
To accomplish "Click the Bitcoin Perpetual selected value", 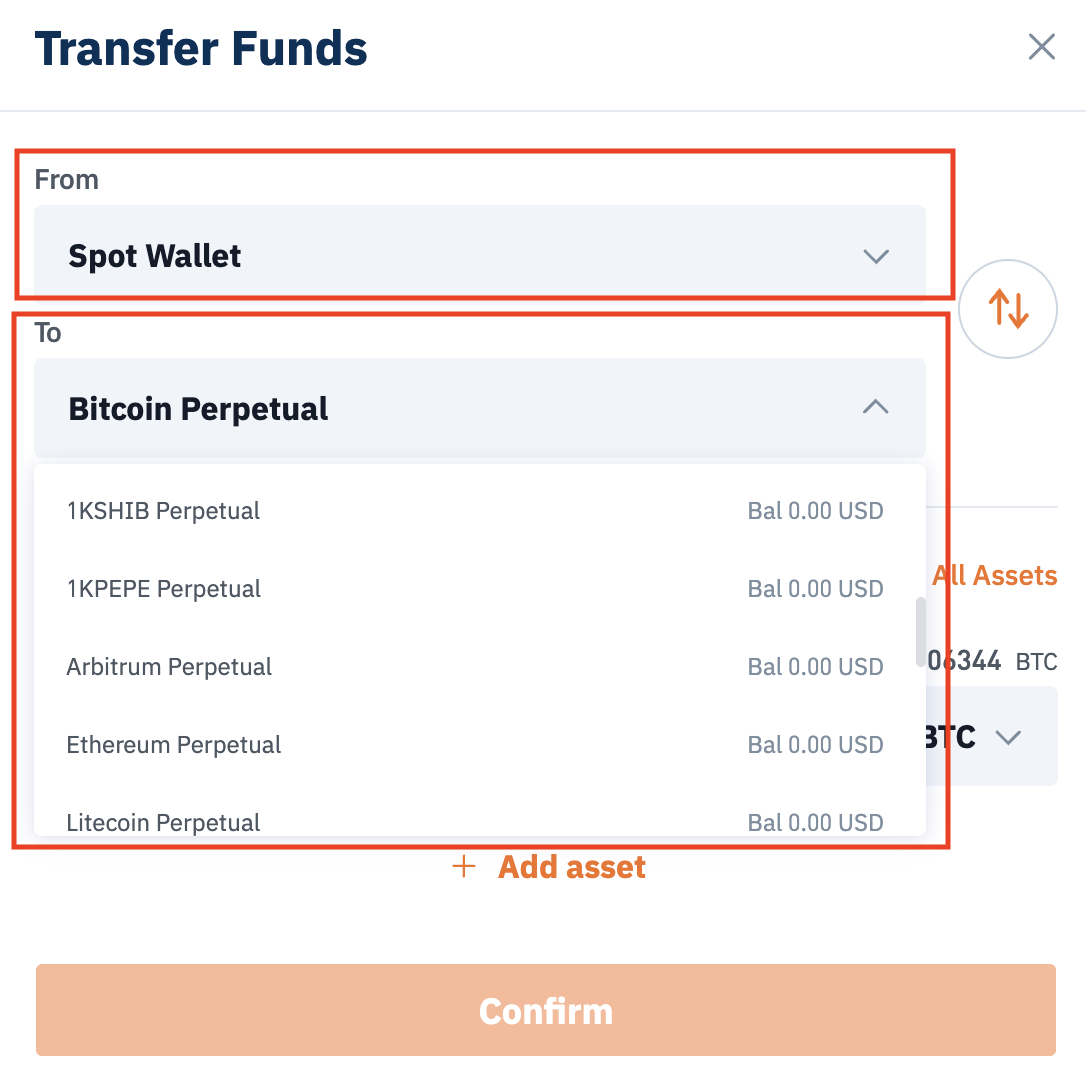I will point(198,409).
